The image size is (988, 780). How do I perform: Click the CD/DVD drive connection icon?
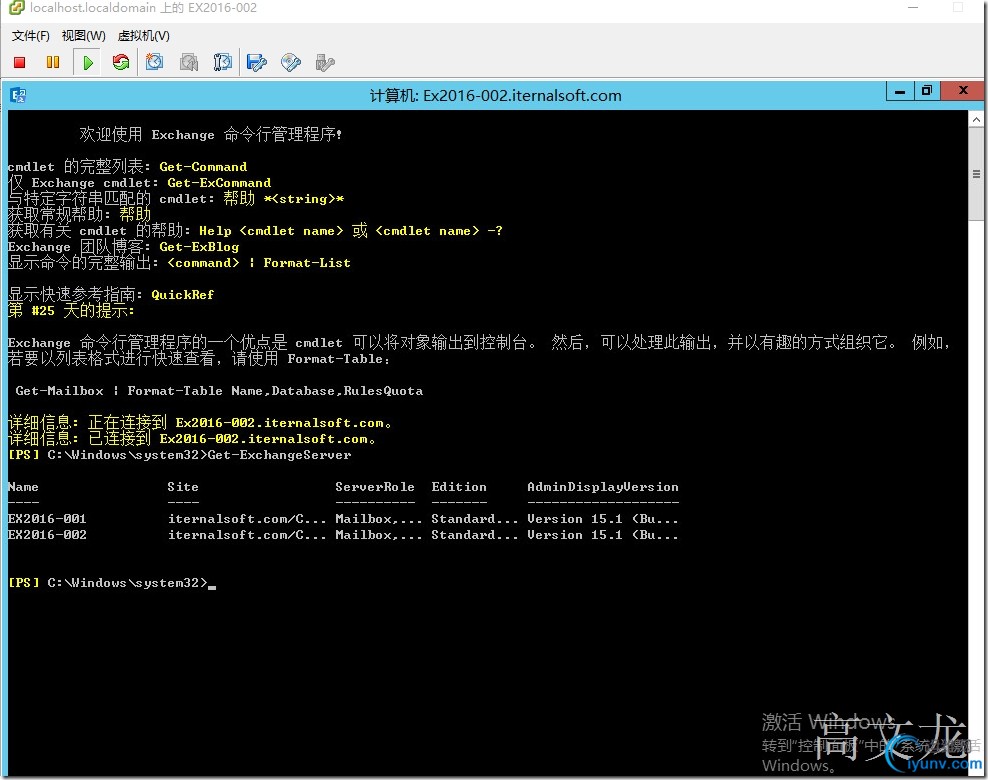coord(290,62)
